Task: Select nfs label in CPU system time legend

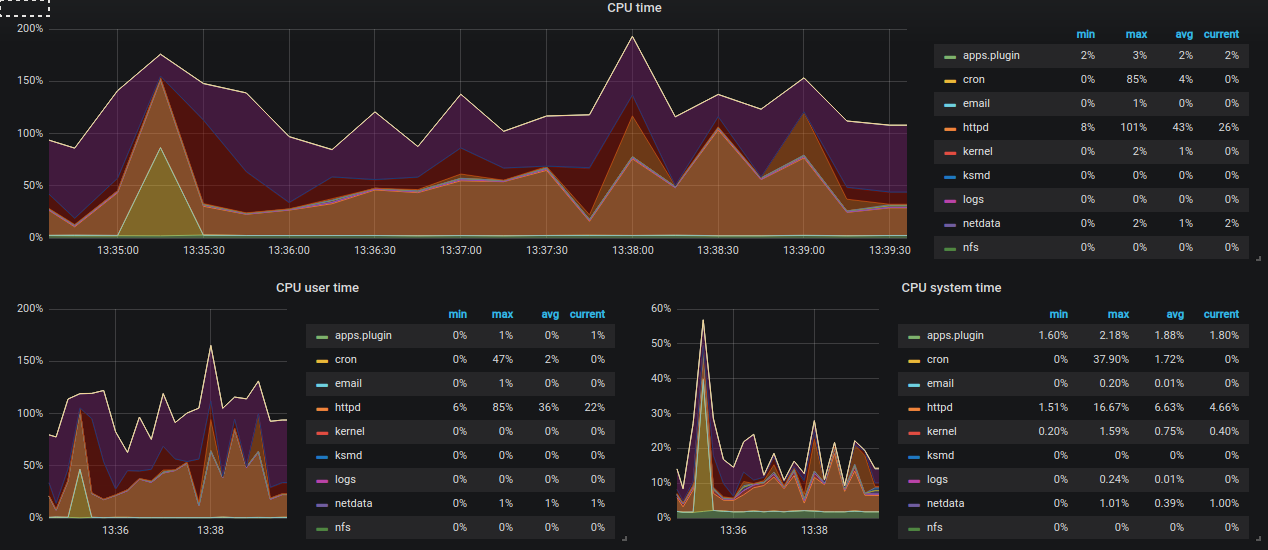Action: point(935,528)
